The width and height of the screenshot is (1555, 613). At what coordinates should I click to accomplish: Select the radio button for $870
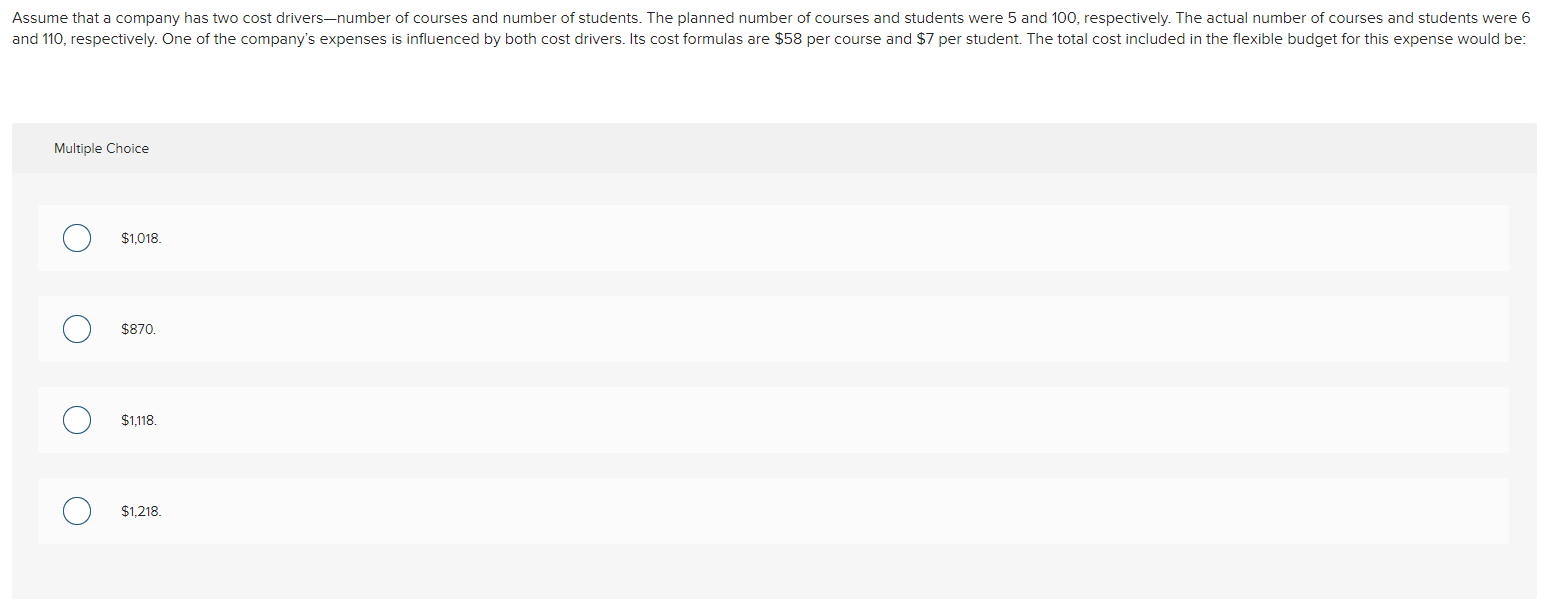[x=77, y=329]
